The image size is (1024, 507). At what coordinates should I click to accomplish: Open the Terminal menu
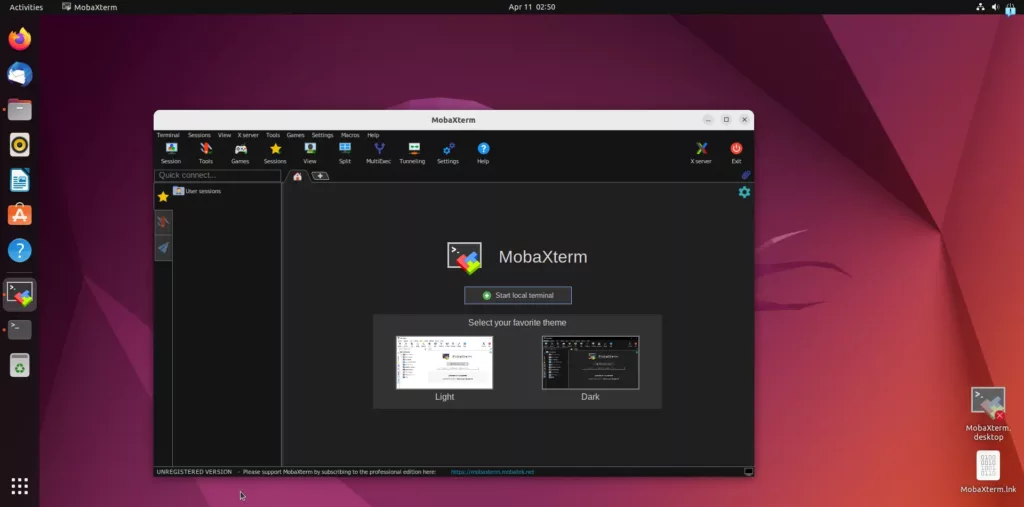pos(168,135)
